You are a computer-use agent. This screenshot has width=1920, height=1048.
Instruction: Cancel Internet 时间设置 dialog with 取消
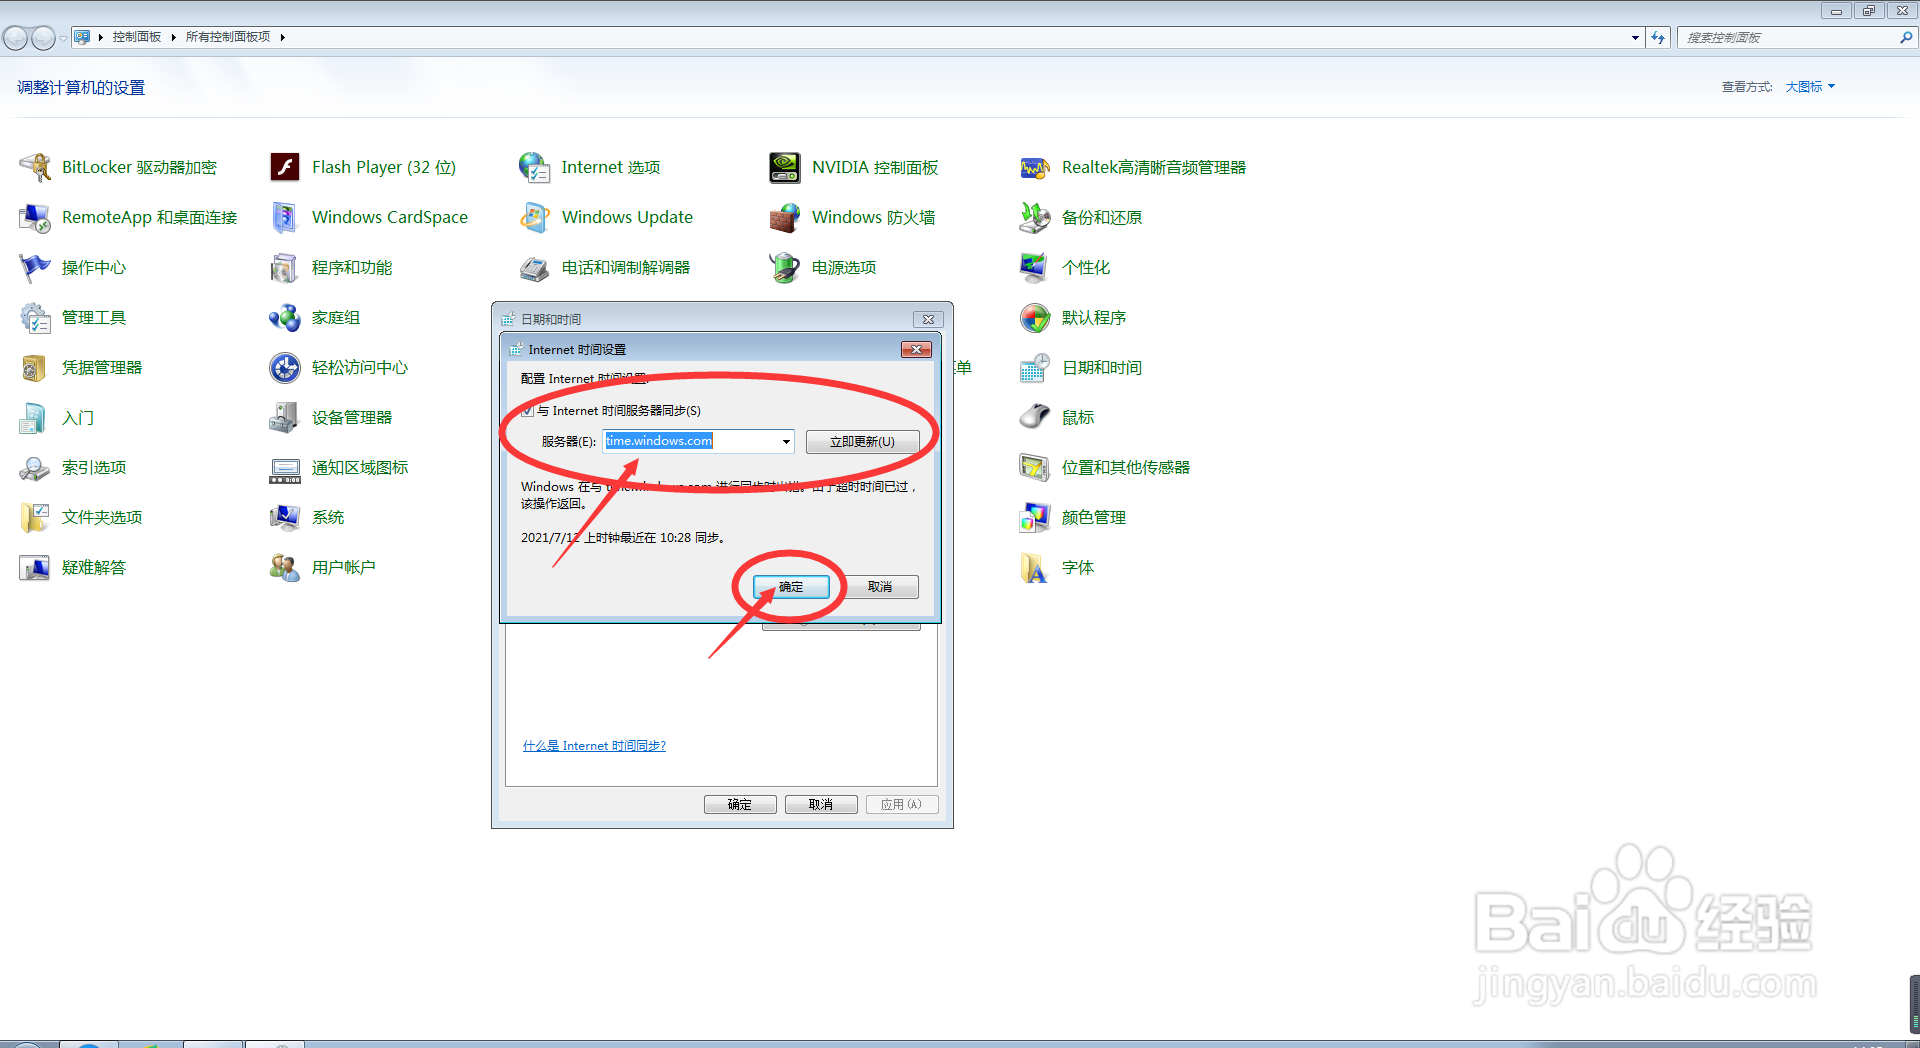[x=880, y=587]
